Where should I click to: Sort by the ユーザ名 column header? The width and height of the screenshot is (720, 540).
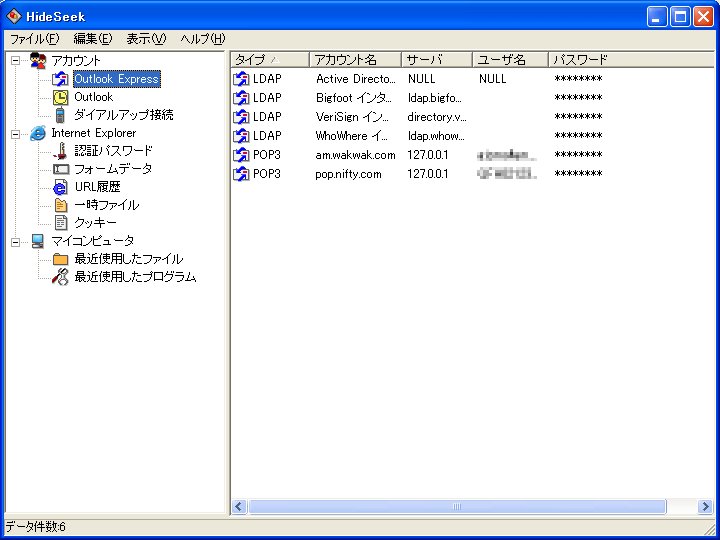pyautogui.click(x=510, y=60)
